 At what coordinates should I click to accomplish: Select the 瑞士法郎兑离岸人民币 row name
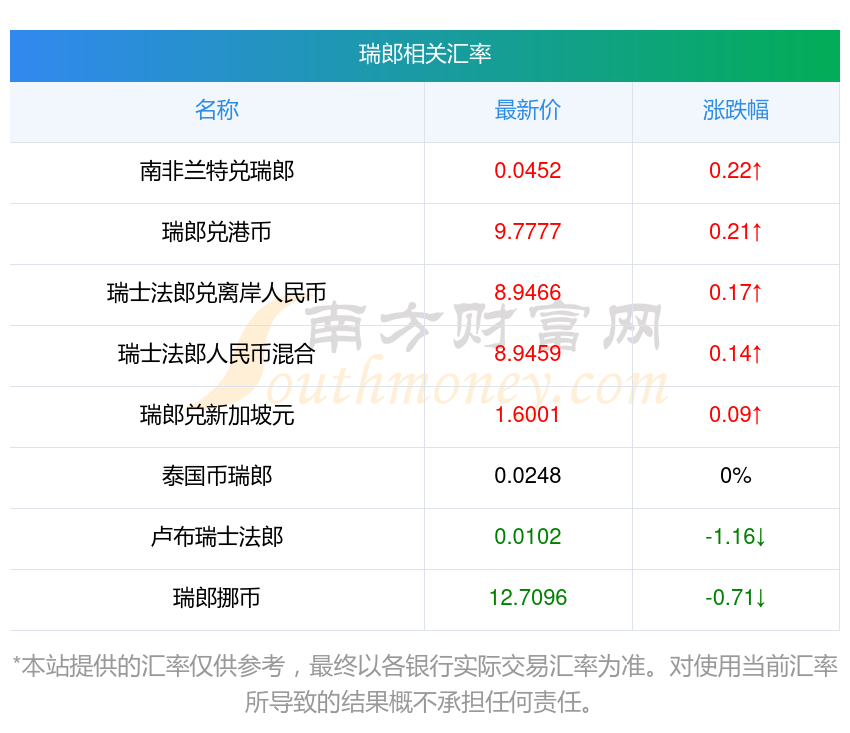(217, 293)
